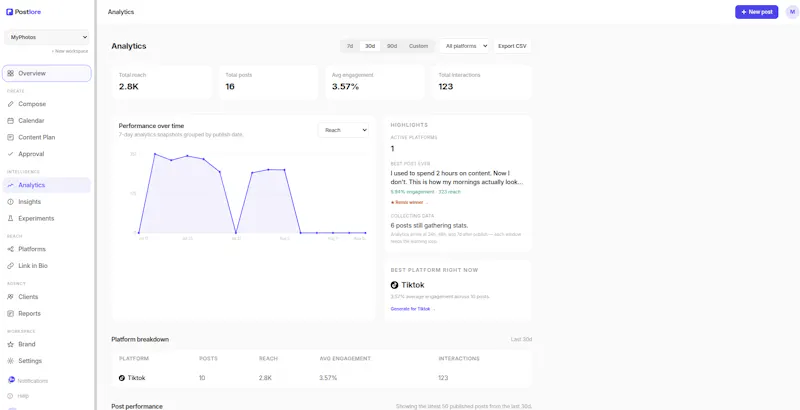Click the Last 30d label
Viewport: 800px width, 410px height.
pos(521,339)
